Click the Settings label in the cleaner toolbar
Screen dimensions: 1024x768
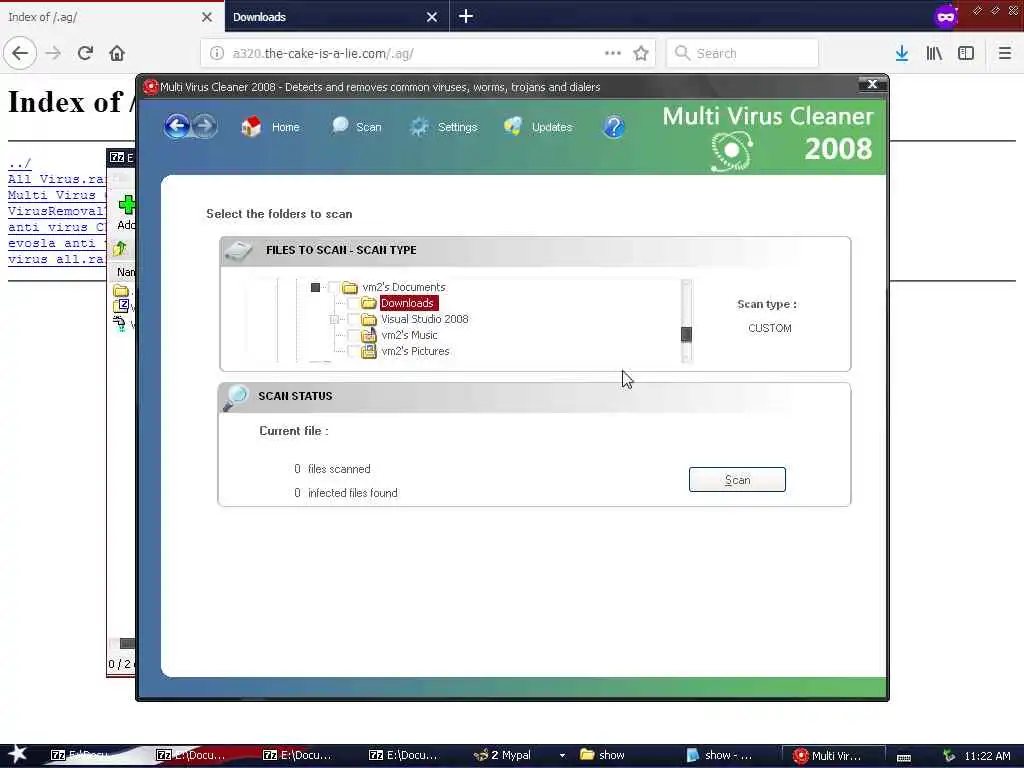pos(457,127)
